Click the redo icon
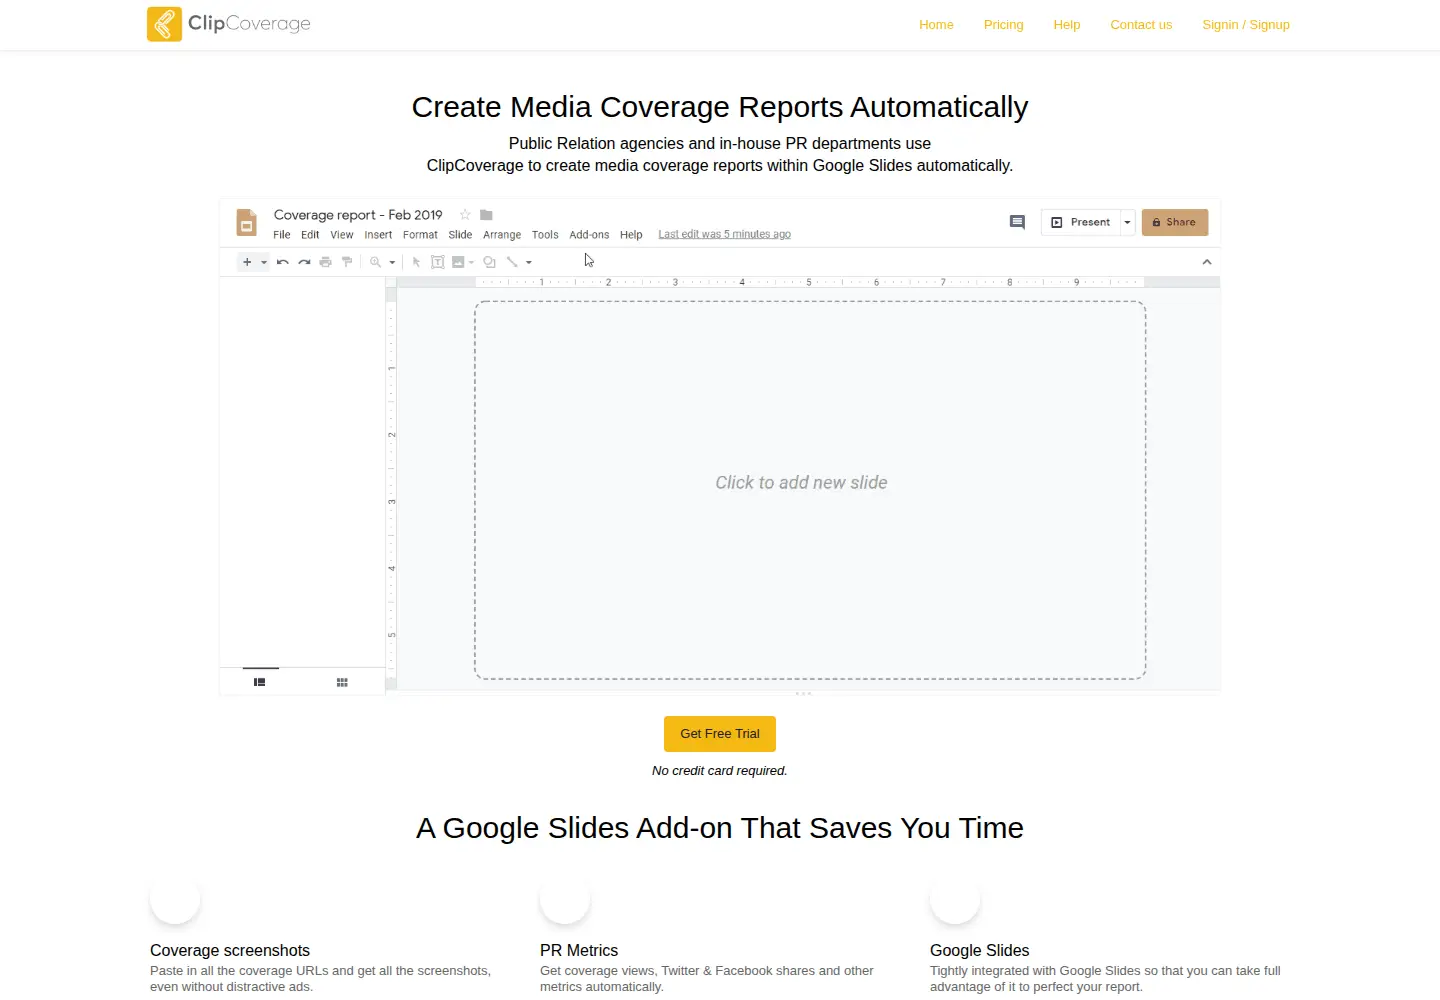The image size is (1440, 1000). [304, 262]
